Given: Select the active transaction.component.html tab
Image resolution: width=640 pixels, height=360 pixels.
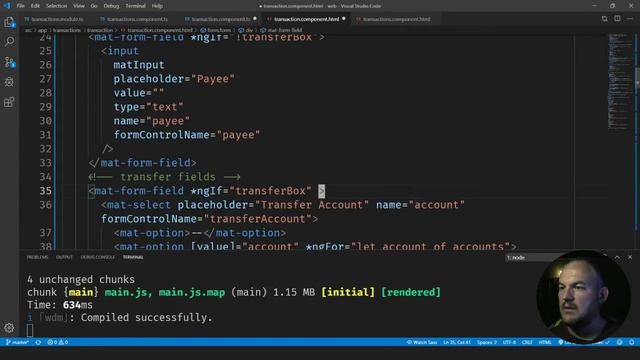Looking at the screenshot, I should (x=306, y=19).
